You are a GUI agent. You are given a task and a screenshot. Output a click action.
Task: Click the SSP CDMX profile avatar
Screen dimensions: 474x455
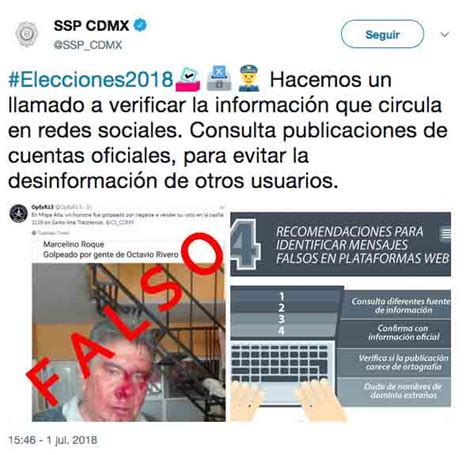point(26,34)
